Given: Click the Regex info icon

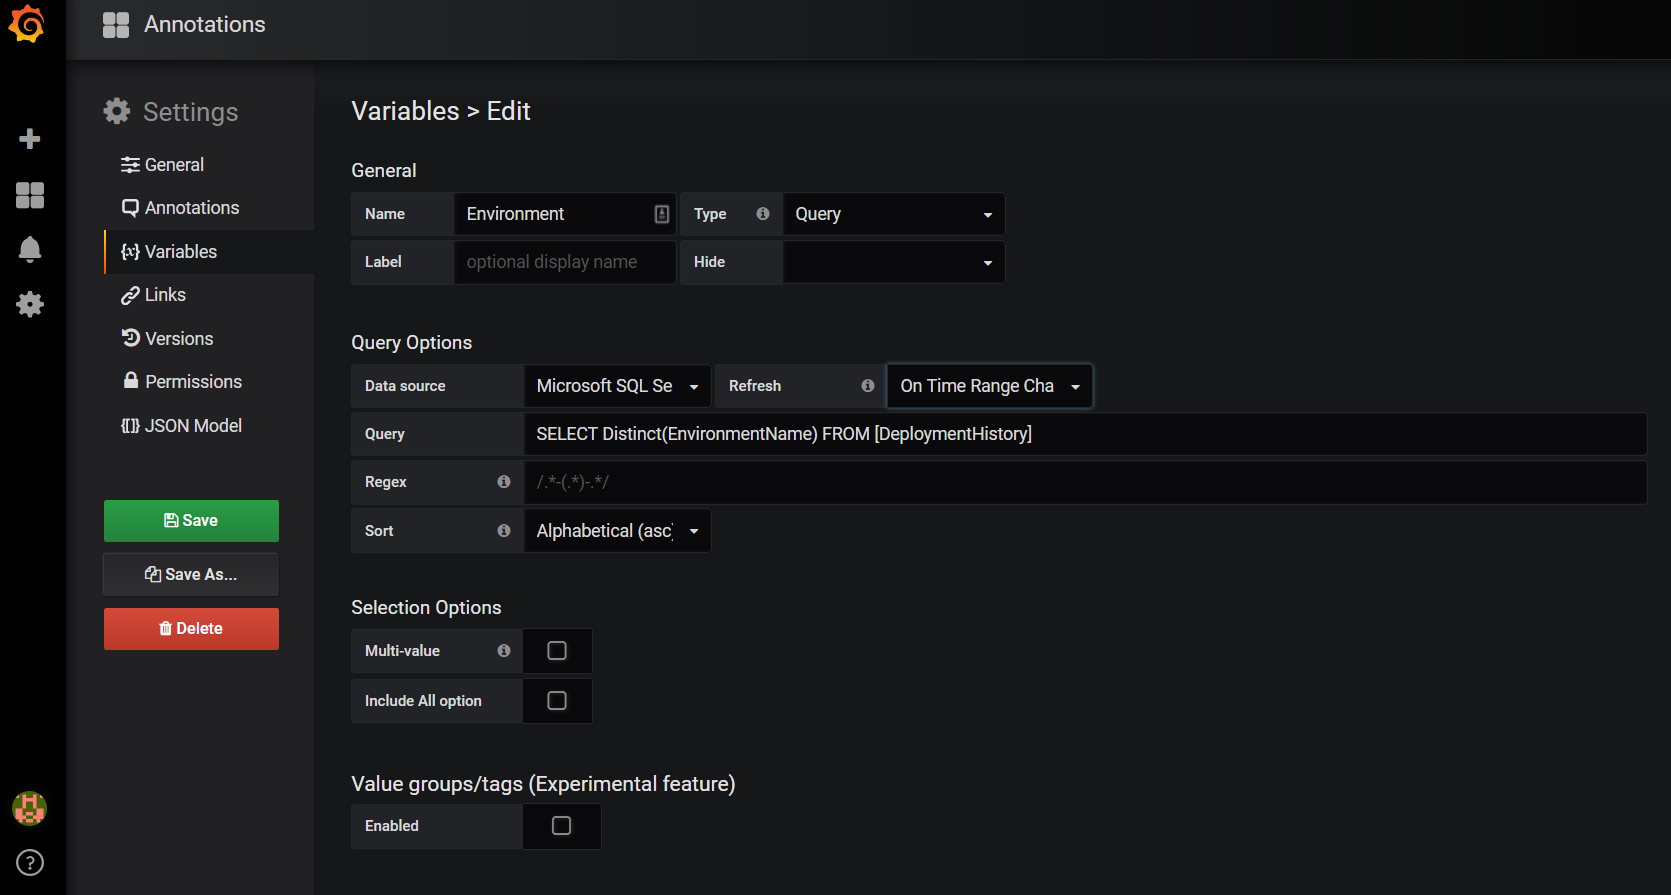Looking at the screenshot, I should click(x=504, y=482).
